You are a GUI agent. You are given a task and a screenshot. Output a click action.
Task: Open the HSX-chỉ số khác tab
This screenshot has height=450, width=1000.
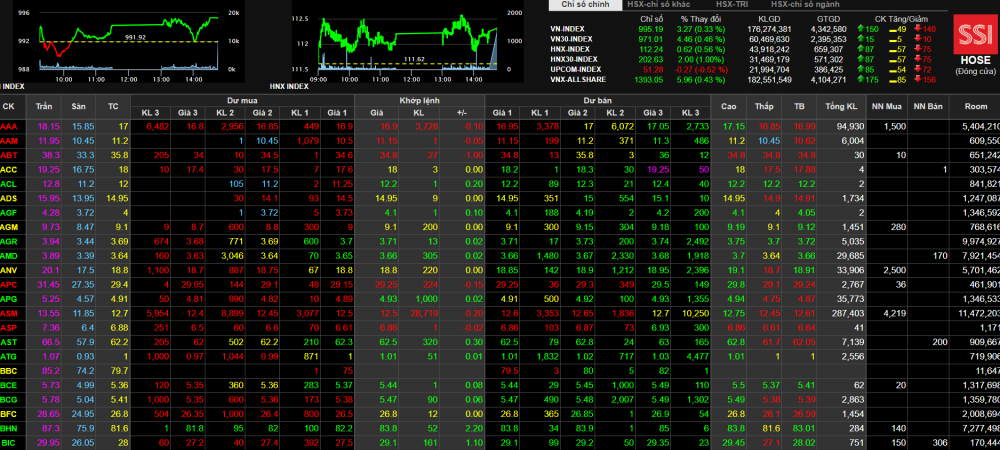[659, 6]
